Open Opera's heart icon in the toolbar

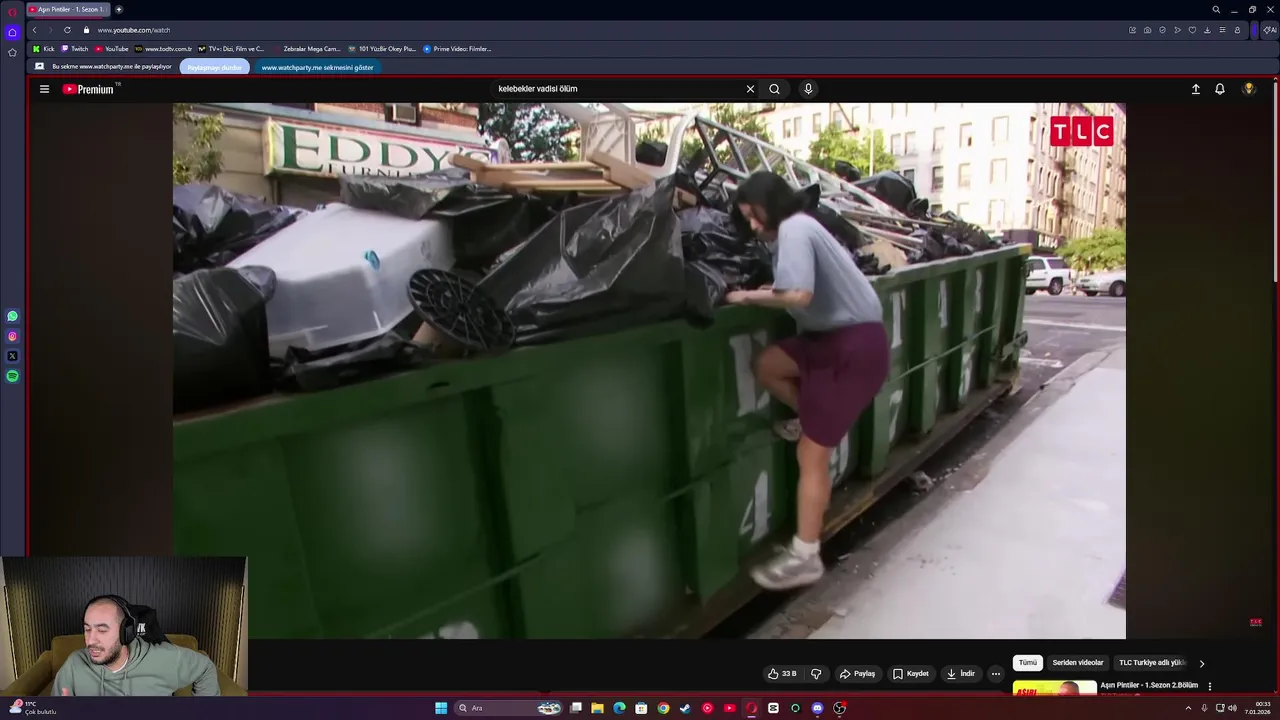pyautogui.click(x=1192, y=30)
